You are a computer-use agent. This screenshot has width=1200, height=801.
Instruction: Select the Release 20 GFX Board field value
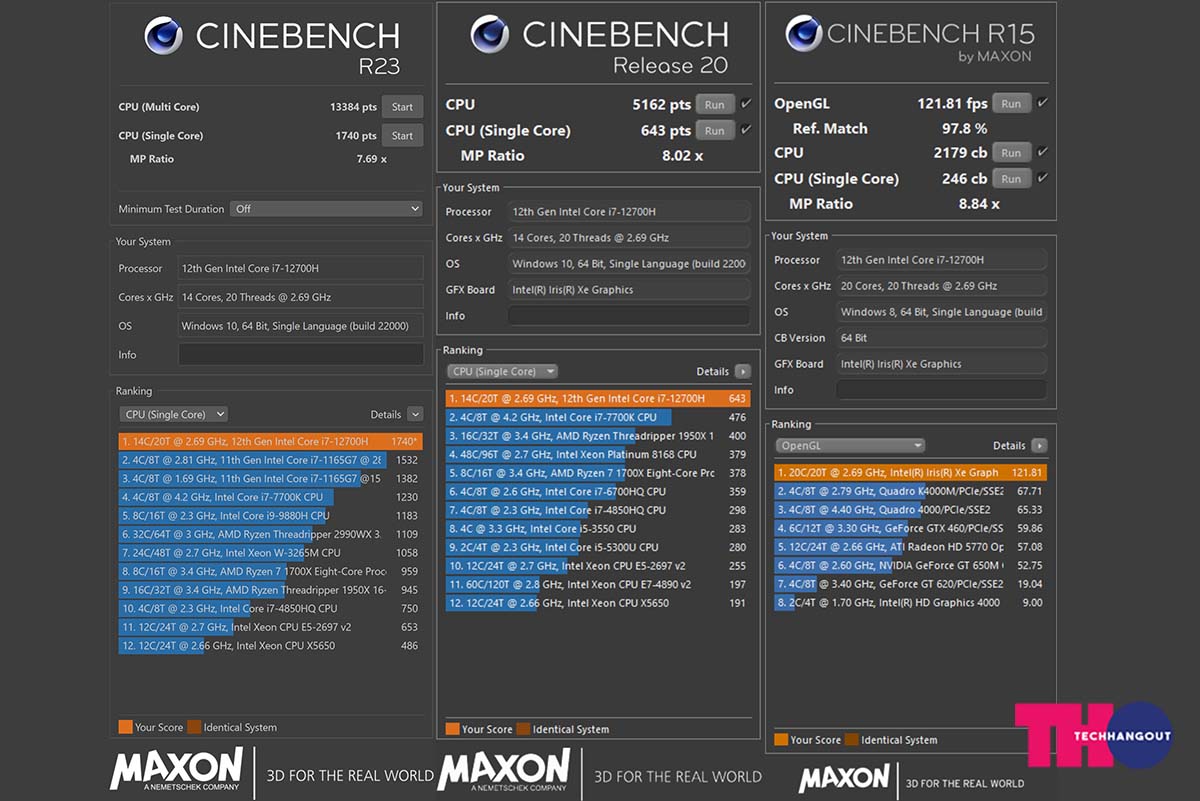coord(629,290)
